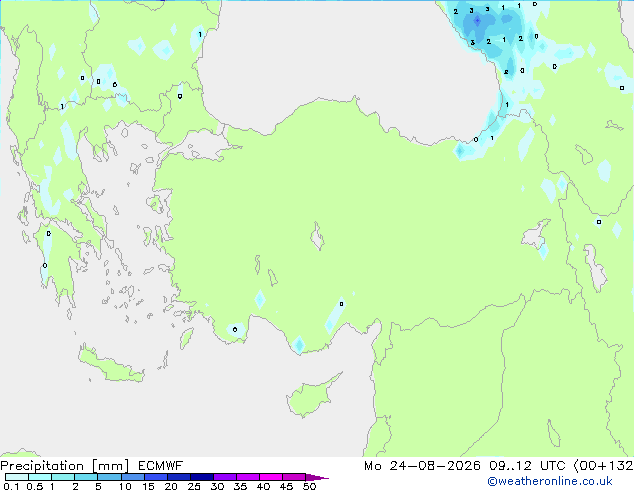
Task: Select the 5–10 mm legend swatch
Action: (109, 477)
